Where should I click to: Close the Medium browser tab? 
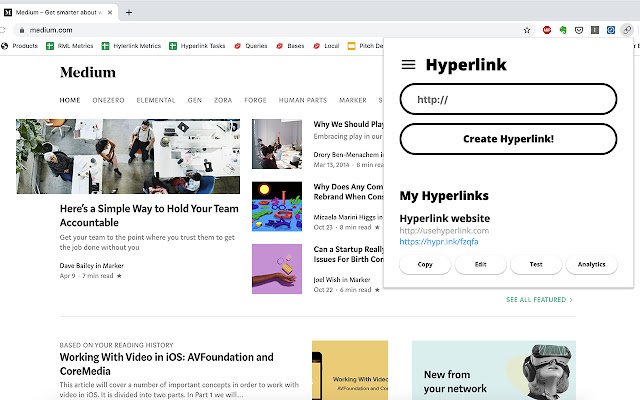point(110,12)
